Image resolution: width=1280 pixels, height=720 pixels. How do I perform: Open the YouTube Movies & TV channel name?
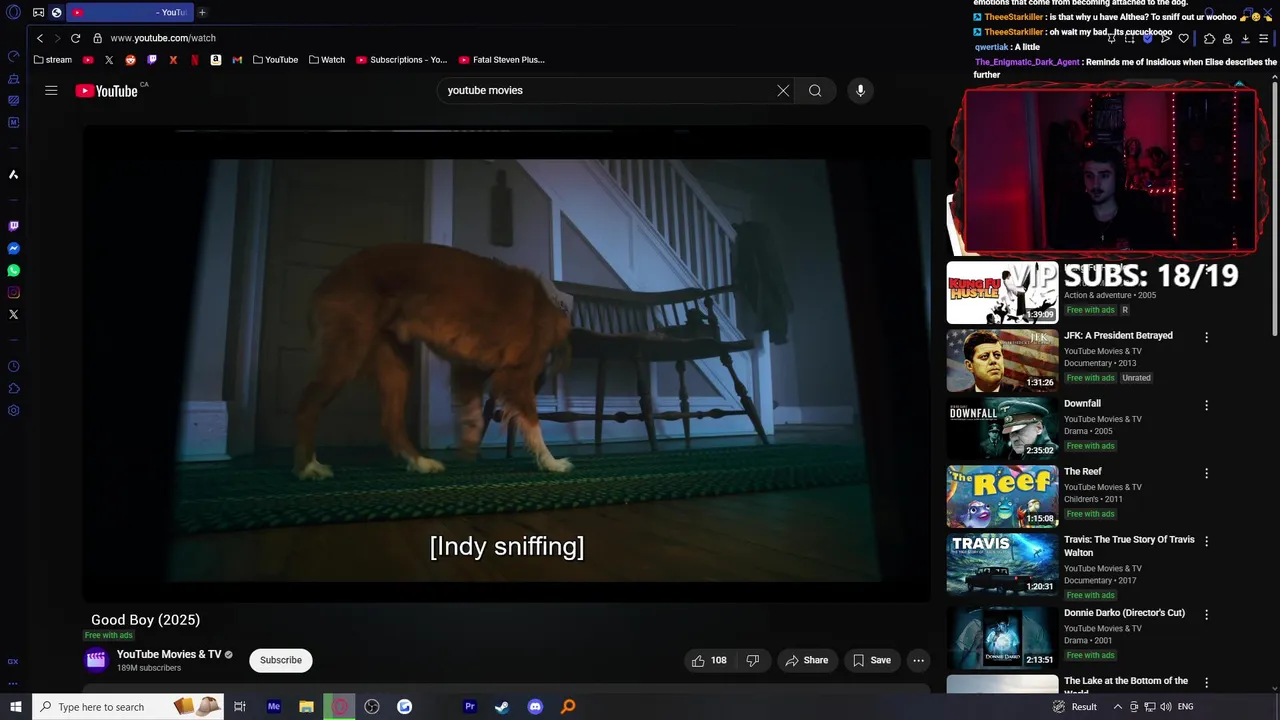[x=169, y=654]
